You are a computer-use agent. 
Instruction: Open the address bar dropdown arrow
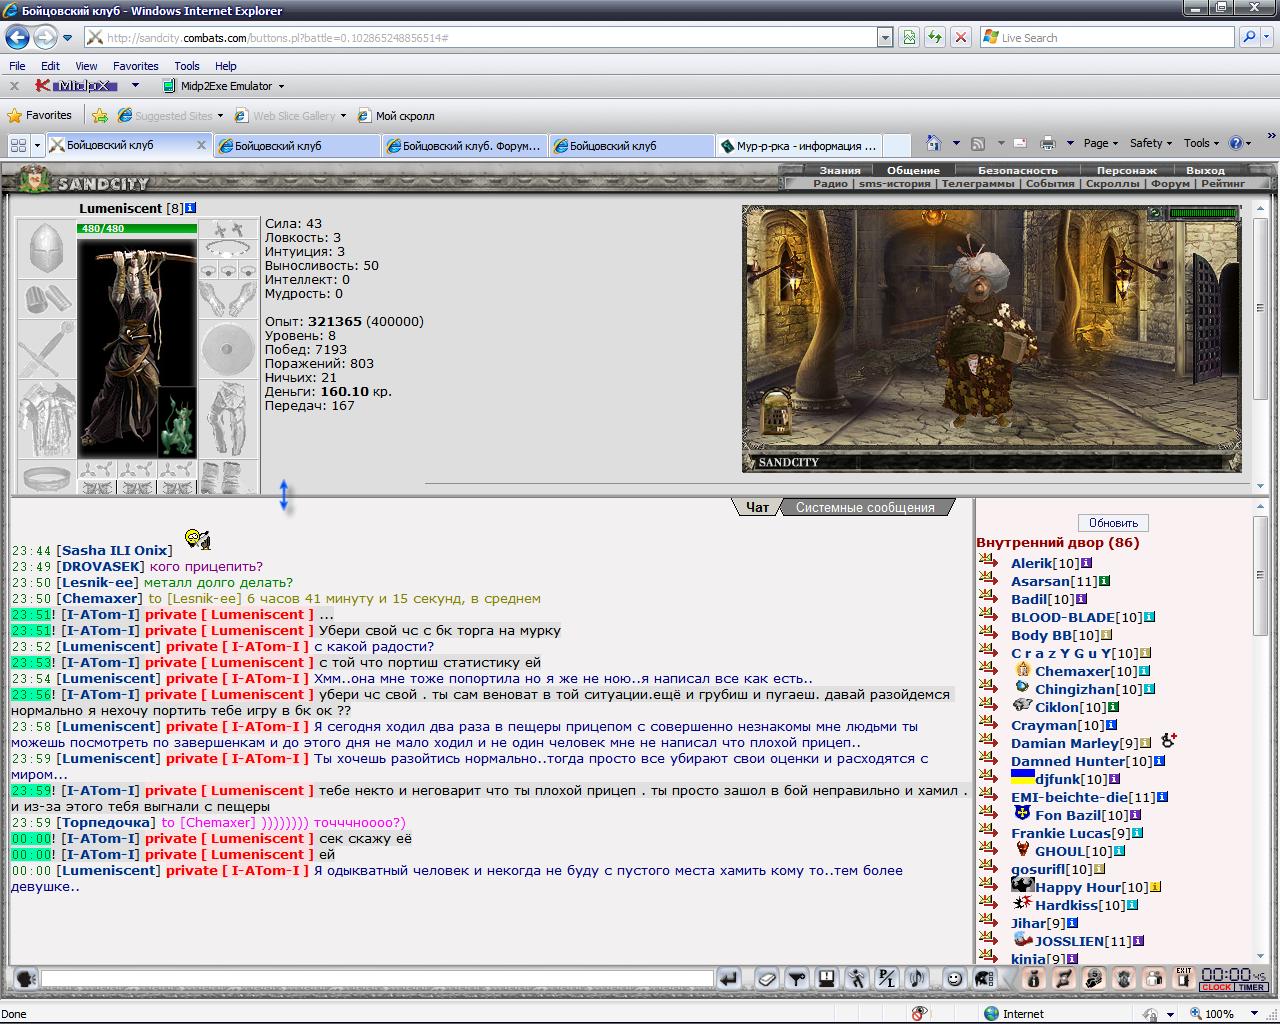pyautogui.click(x=885, y=37)
